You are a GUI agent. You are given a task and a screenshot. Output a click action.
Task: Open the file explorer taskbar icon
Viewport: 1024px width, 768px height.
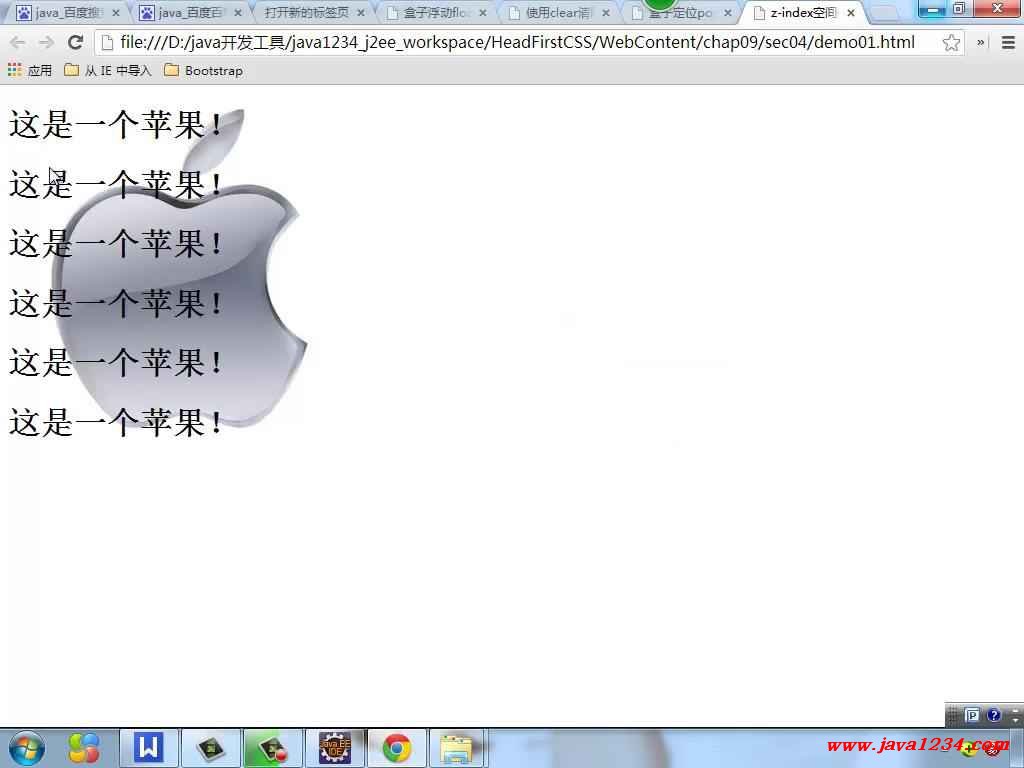coord(456,748)
